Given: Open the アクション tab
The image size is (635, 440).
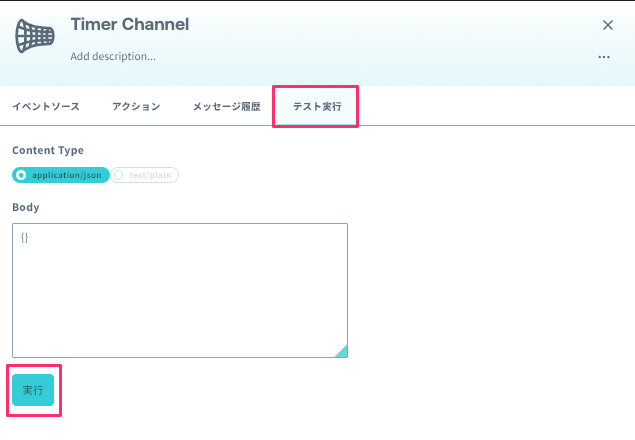Looking at the screenshot, I should 136,107.
